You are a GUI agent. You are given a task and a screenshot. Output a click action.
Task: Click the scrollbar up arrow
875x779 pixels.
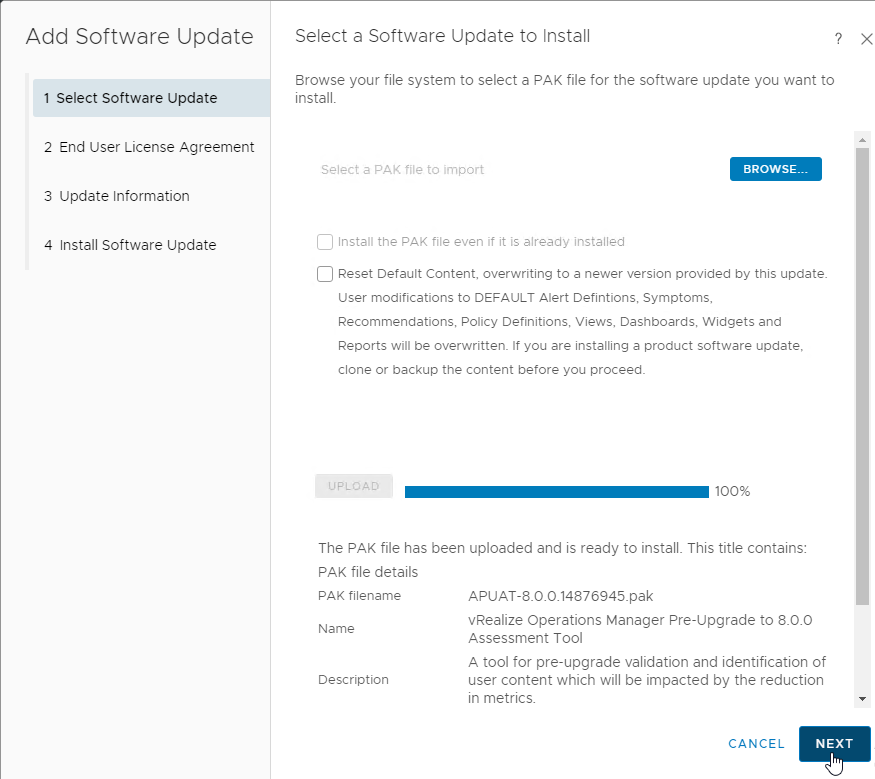click(862, 139)
